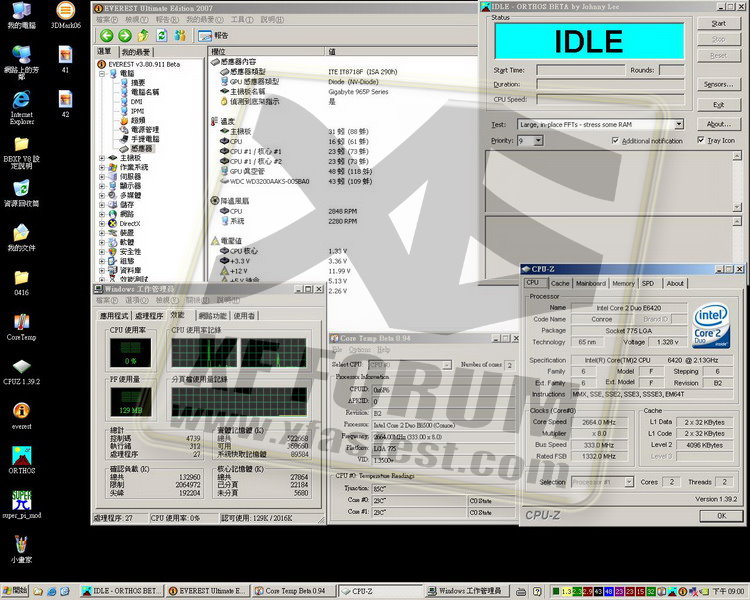Open the desktop file named 42
The width and height of the screenshot is (750, 600).
(x=66, y=104)
